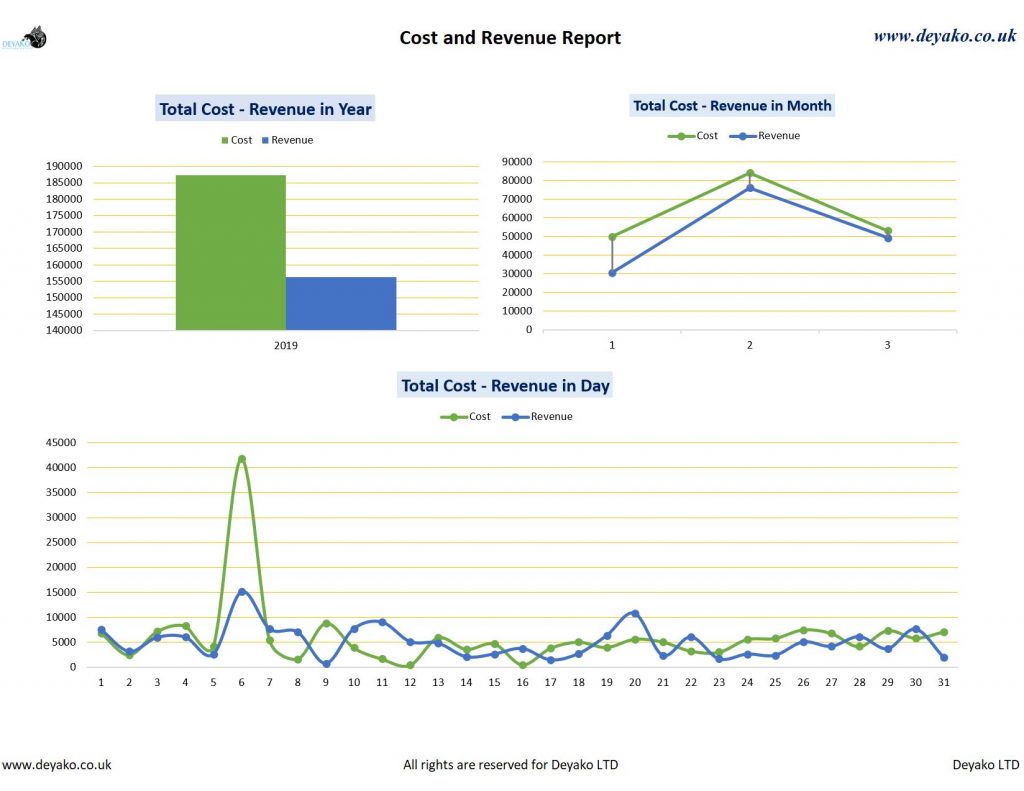Click the yellow gridline at 45000 in daily chart
The height and width of the screenshot is (791, 1024).
[x=500, y=441]
